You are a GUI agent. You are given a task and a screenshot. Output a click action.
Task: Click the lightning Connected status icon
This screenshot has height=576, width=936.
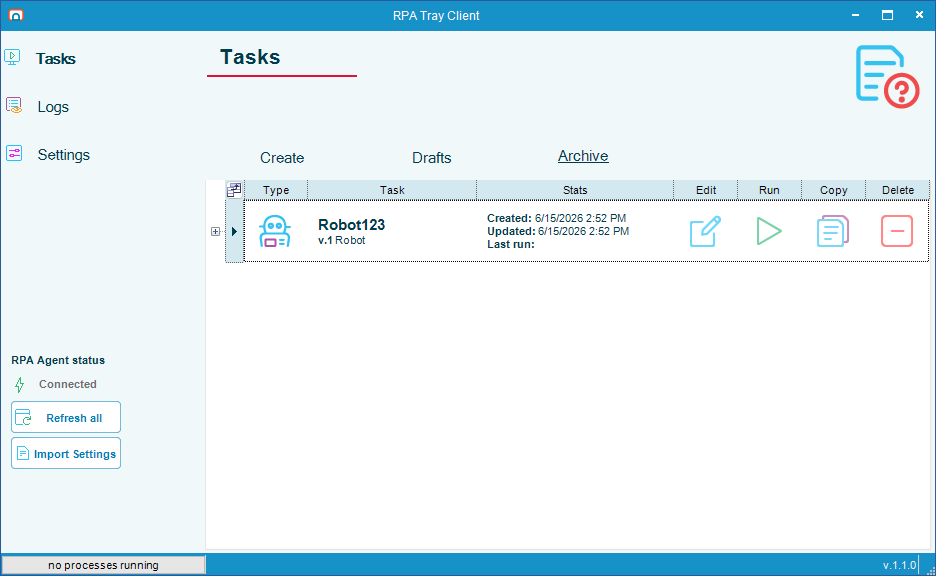[20, 384]
